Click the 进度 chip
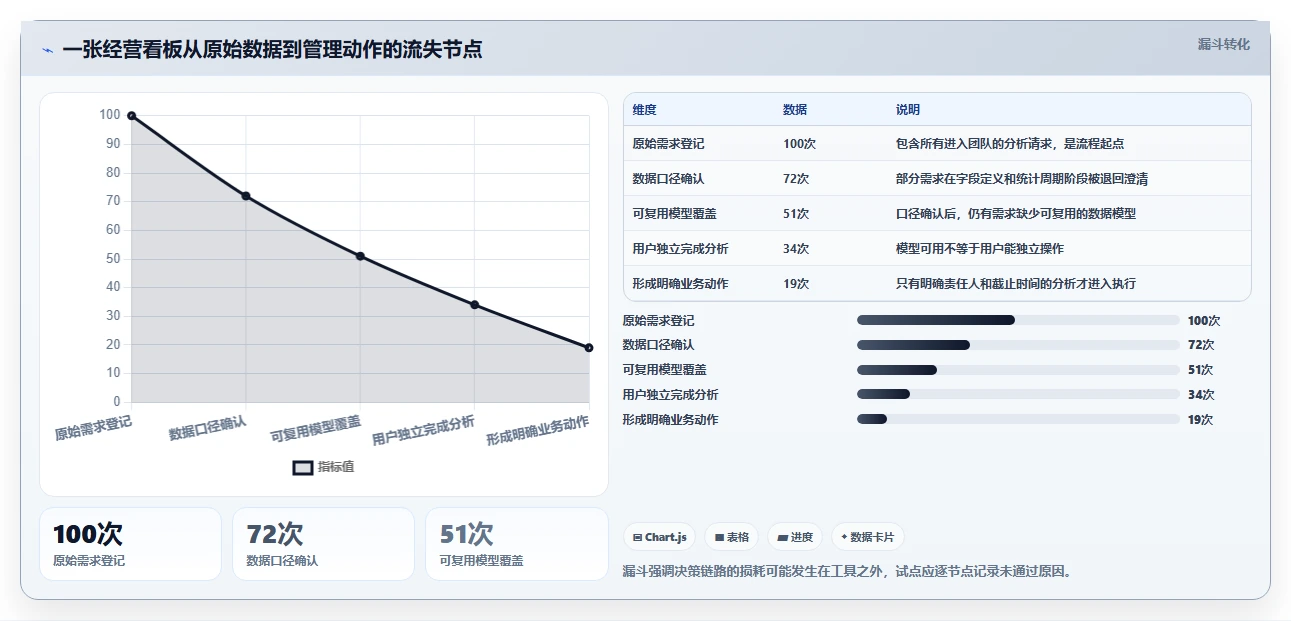Screen dimensions: 1291x621 click(x=795, y=537)
